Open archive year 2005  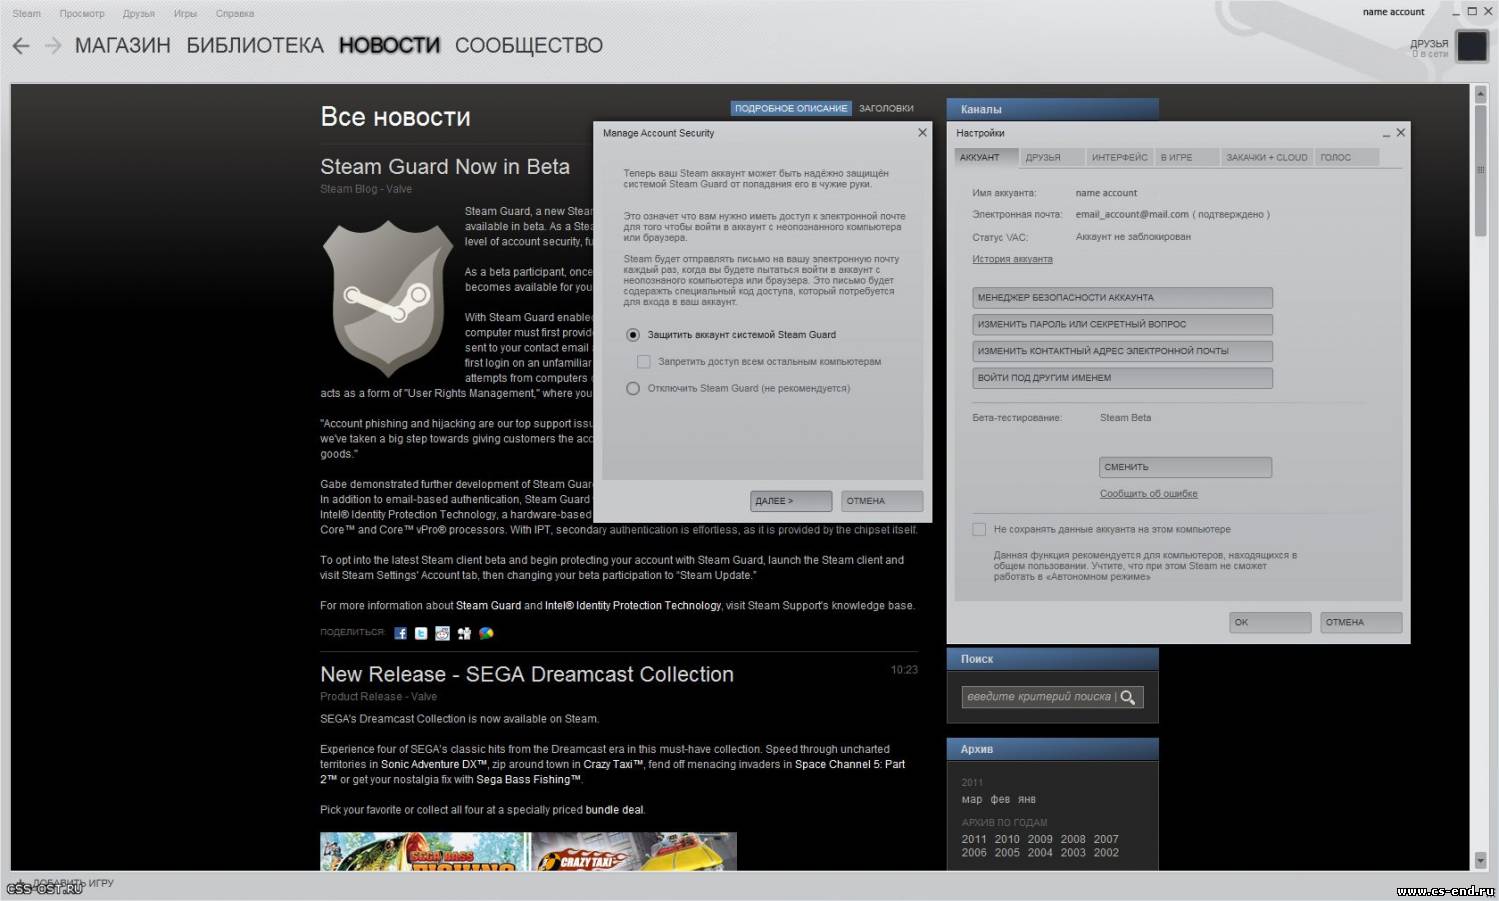1007,853
